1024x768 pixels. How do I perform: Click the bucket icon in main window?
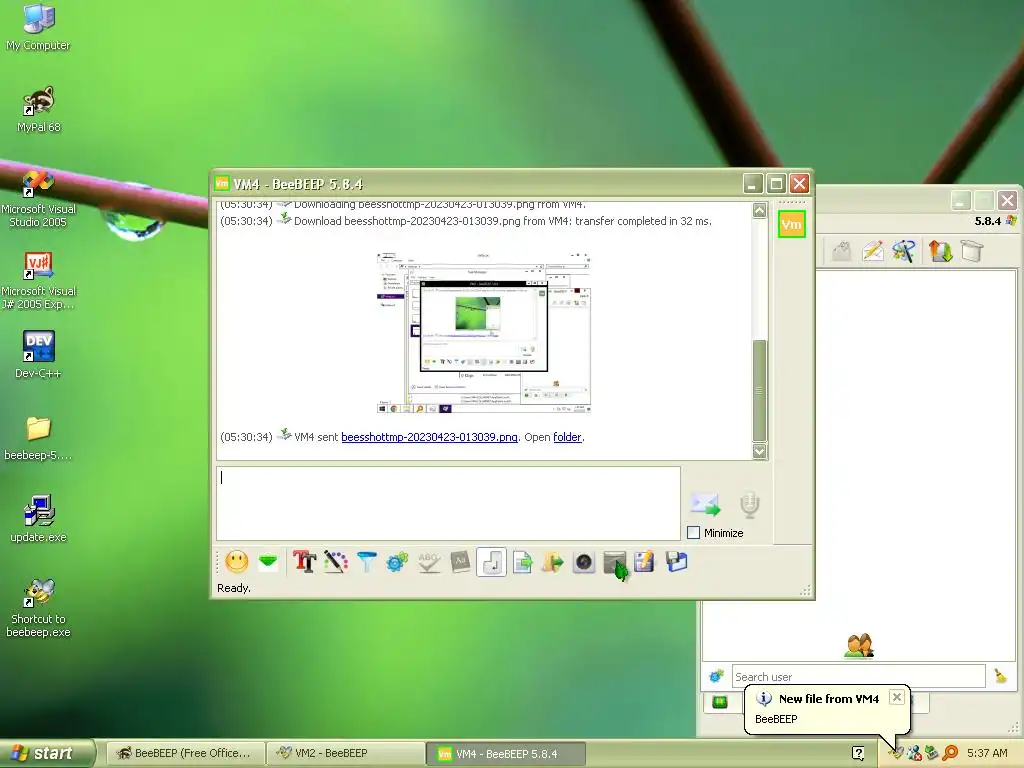[972, 251]
